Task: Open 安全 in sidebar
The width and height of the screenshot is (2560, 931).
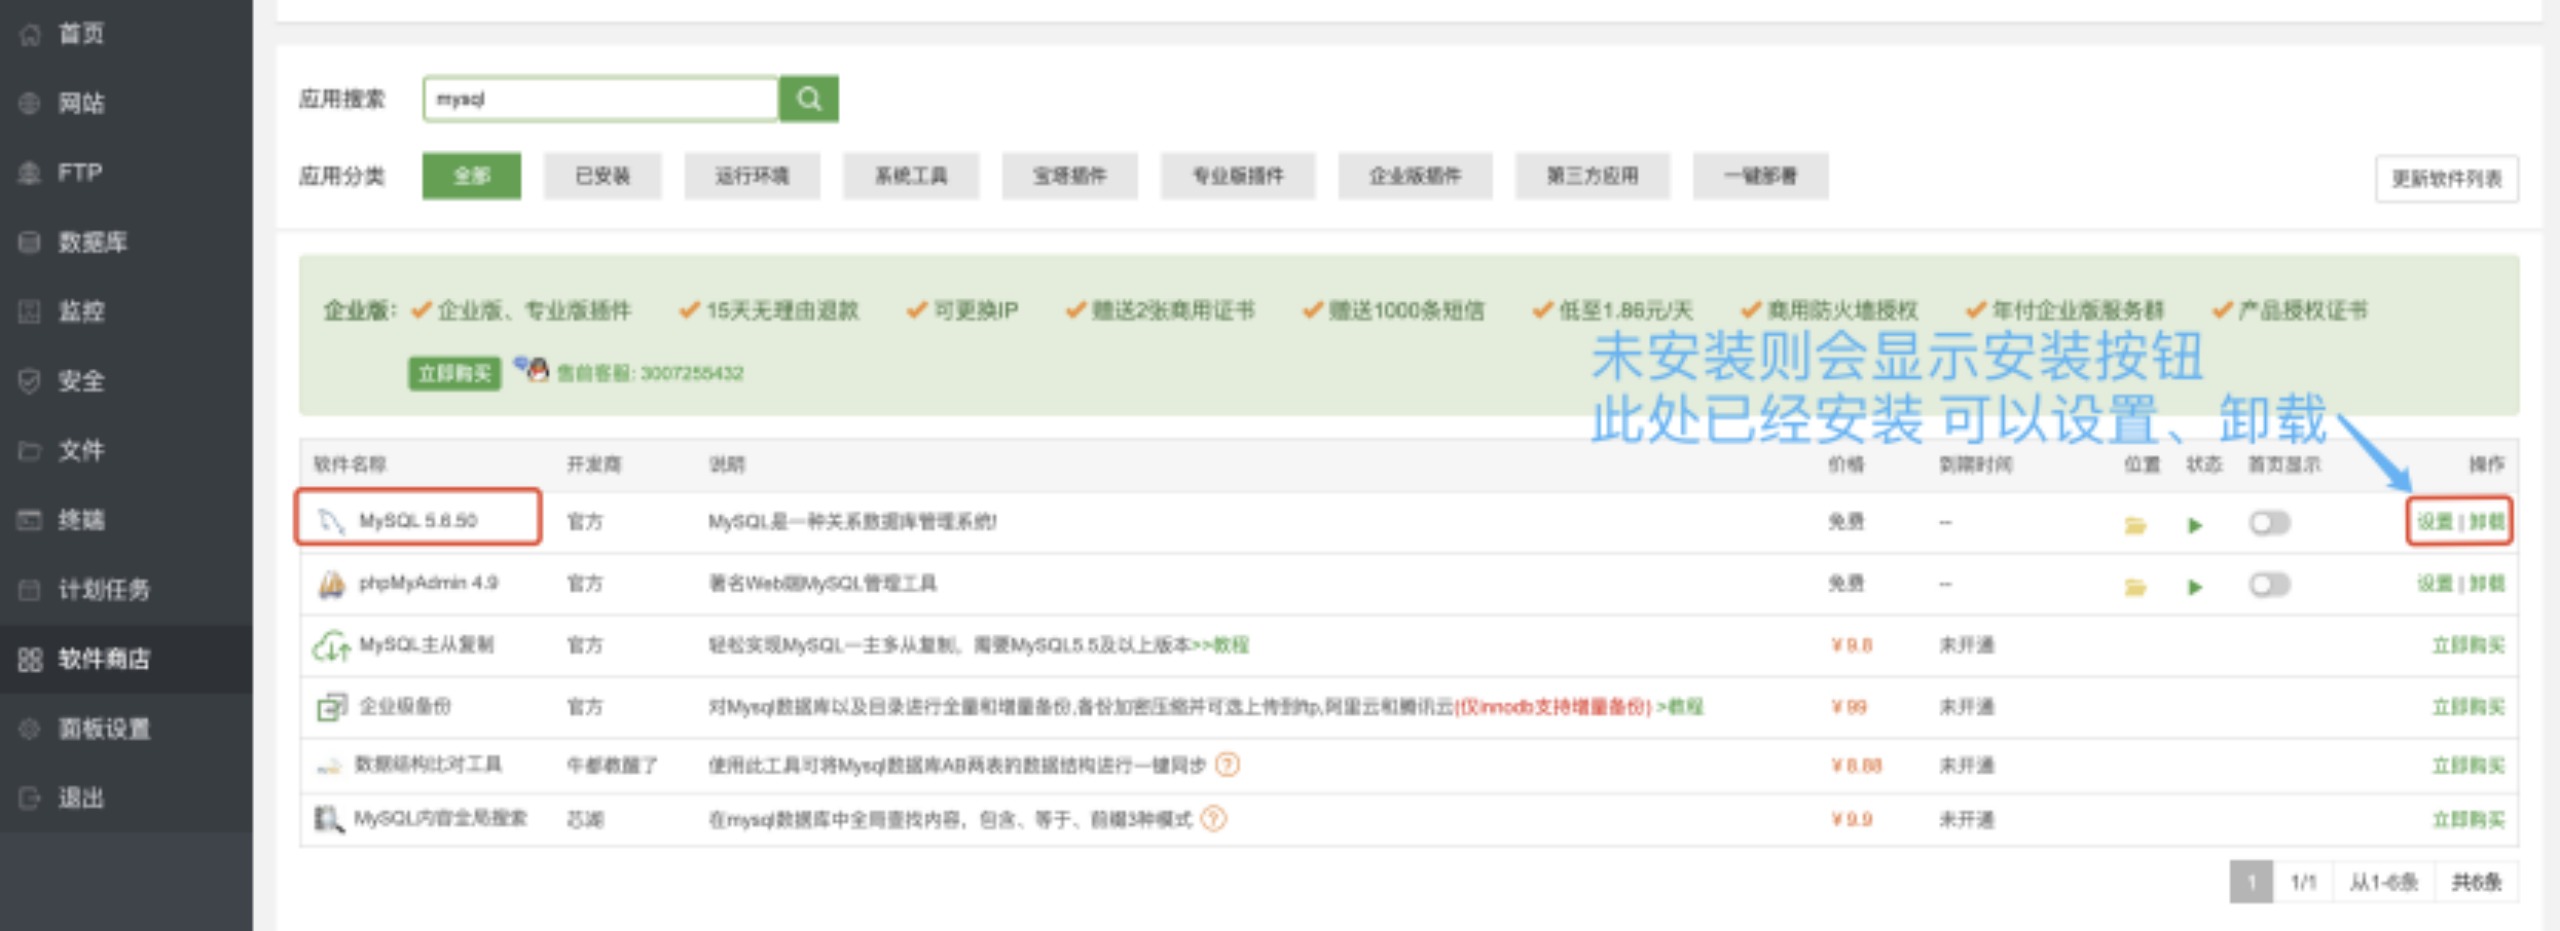Action: coord(81,381)
